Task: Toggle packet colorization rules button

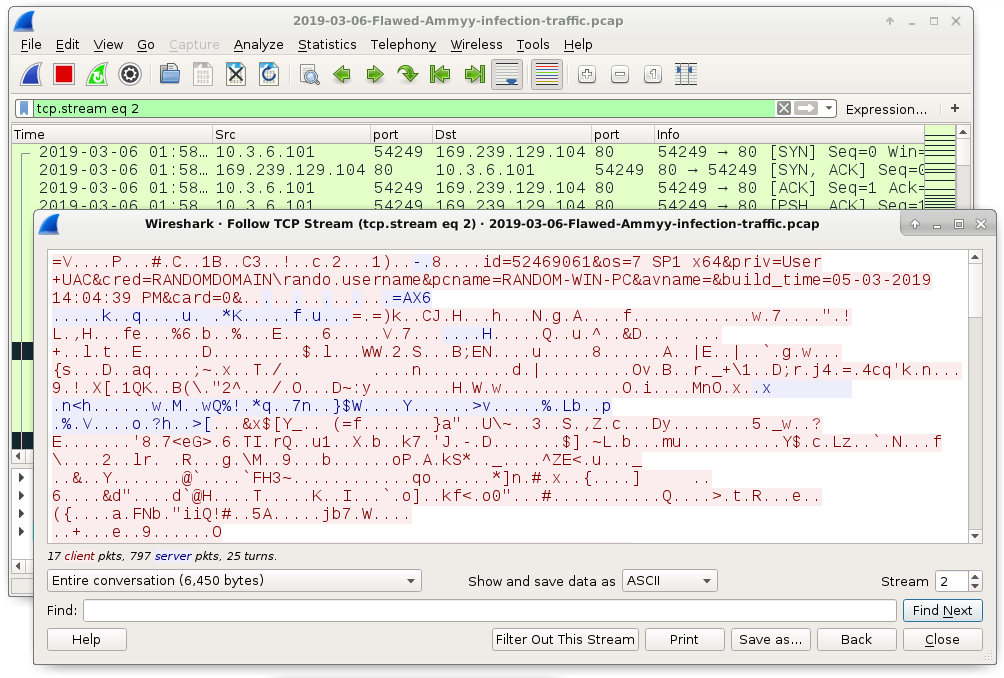Action: (547, 74)
